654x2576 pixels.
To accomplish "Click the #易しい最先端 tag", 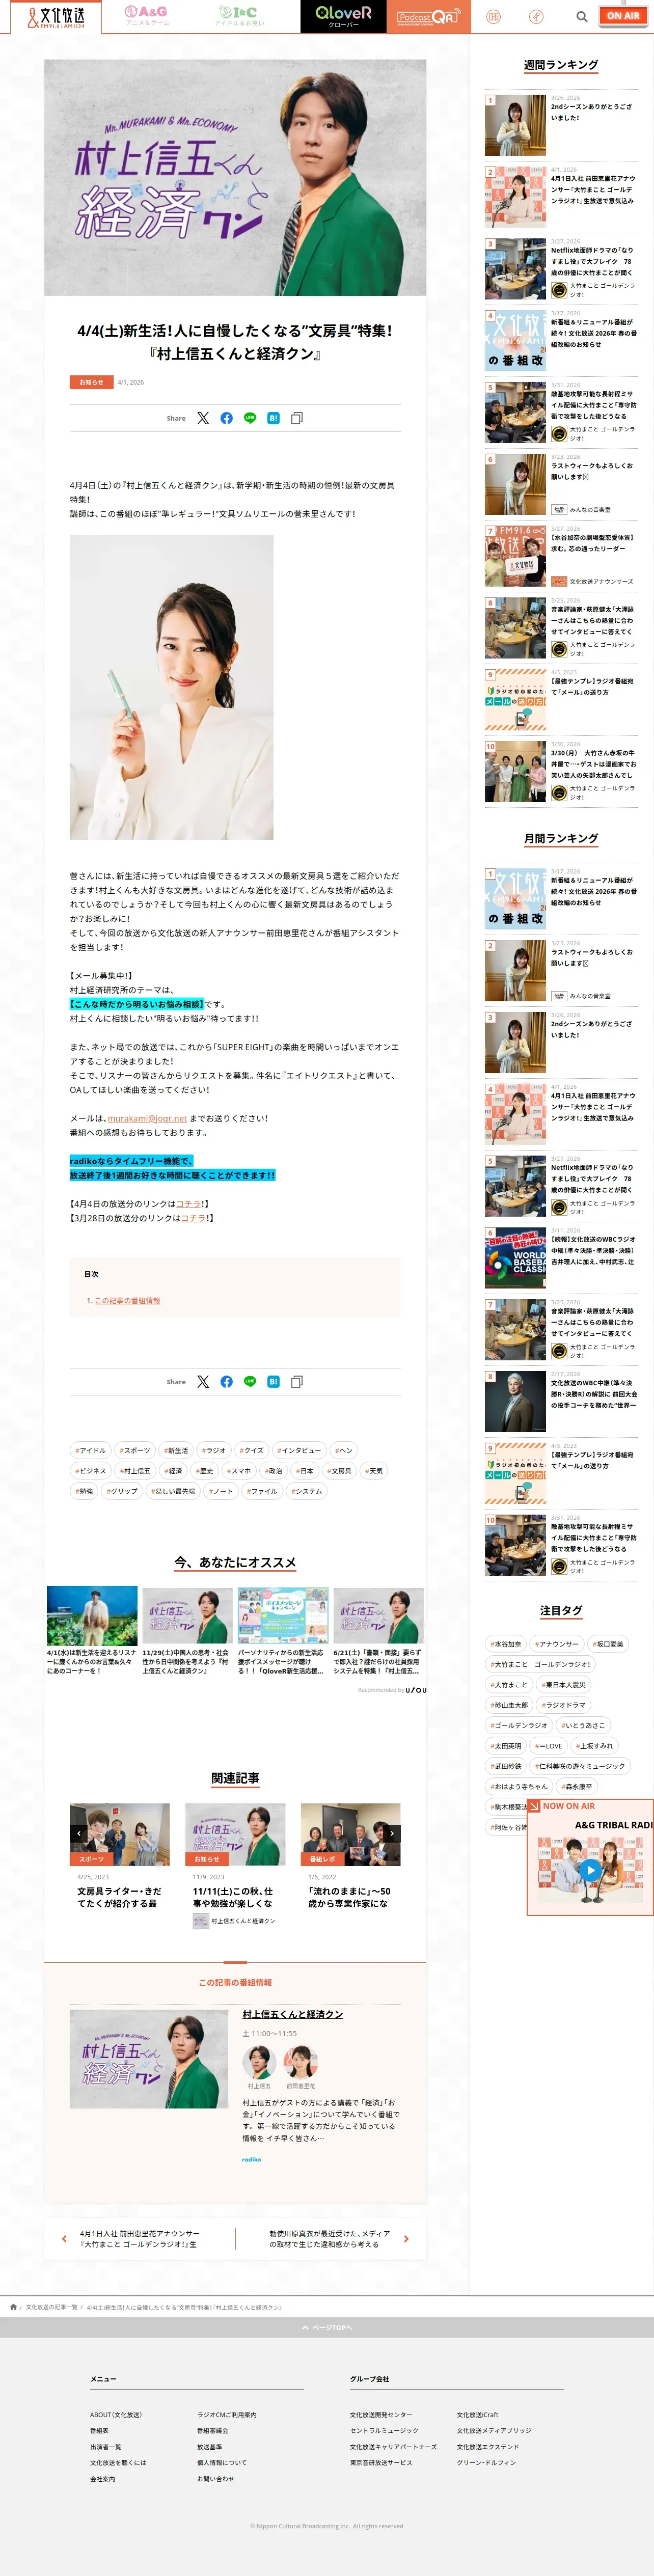I will point(174,1491).
